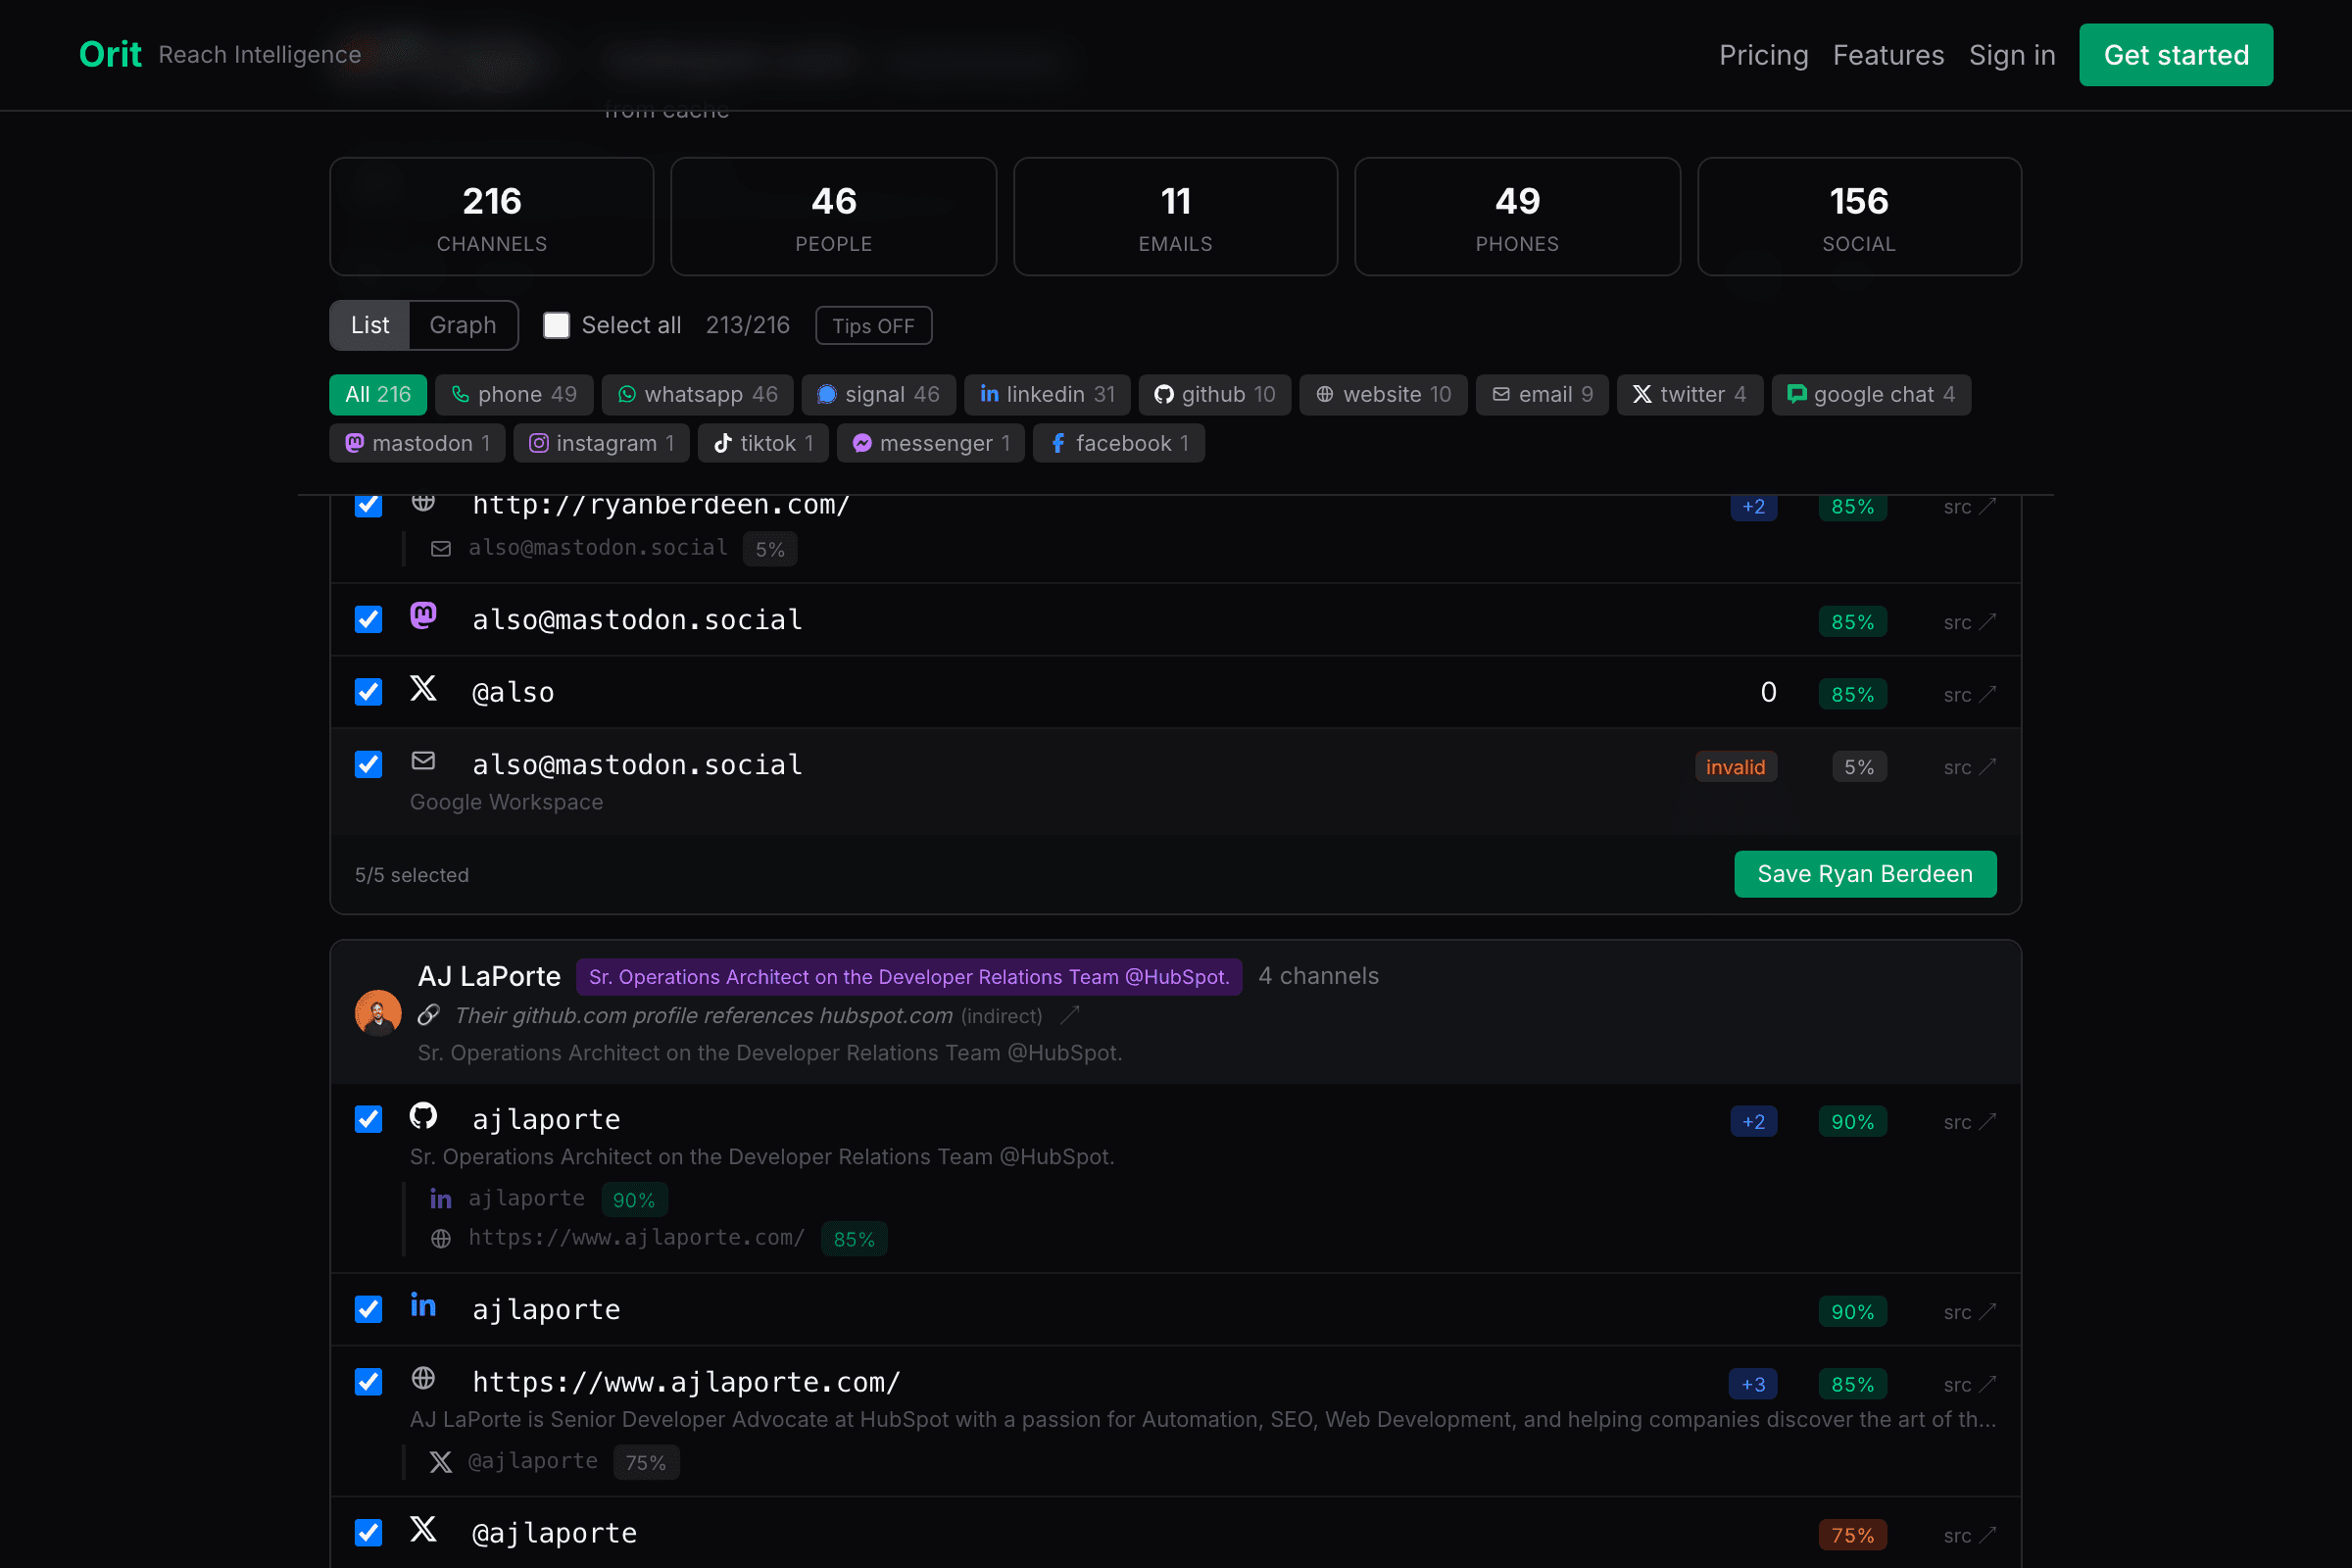Click Get started button

coord(2176,55)
